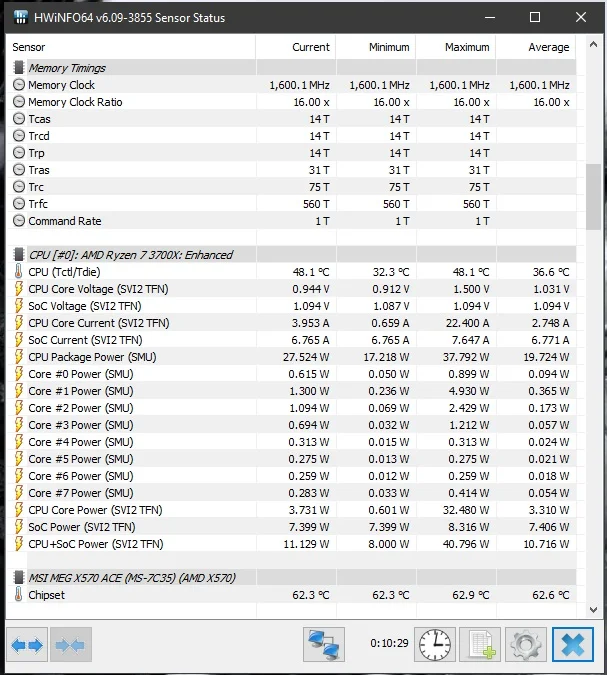607x675 pixels.
Task: Click the Average column header
Action: tap(536, 47)
